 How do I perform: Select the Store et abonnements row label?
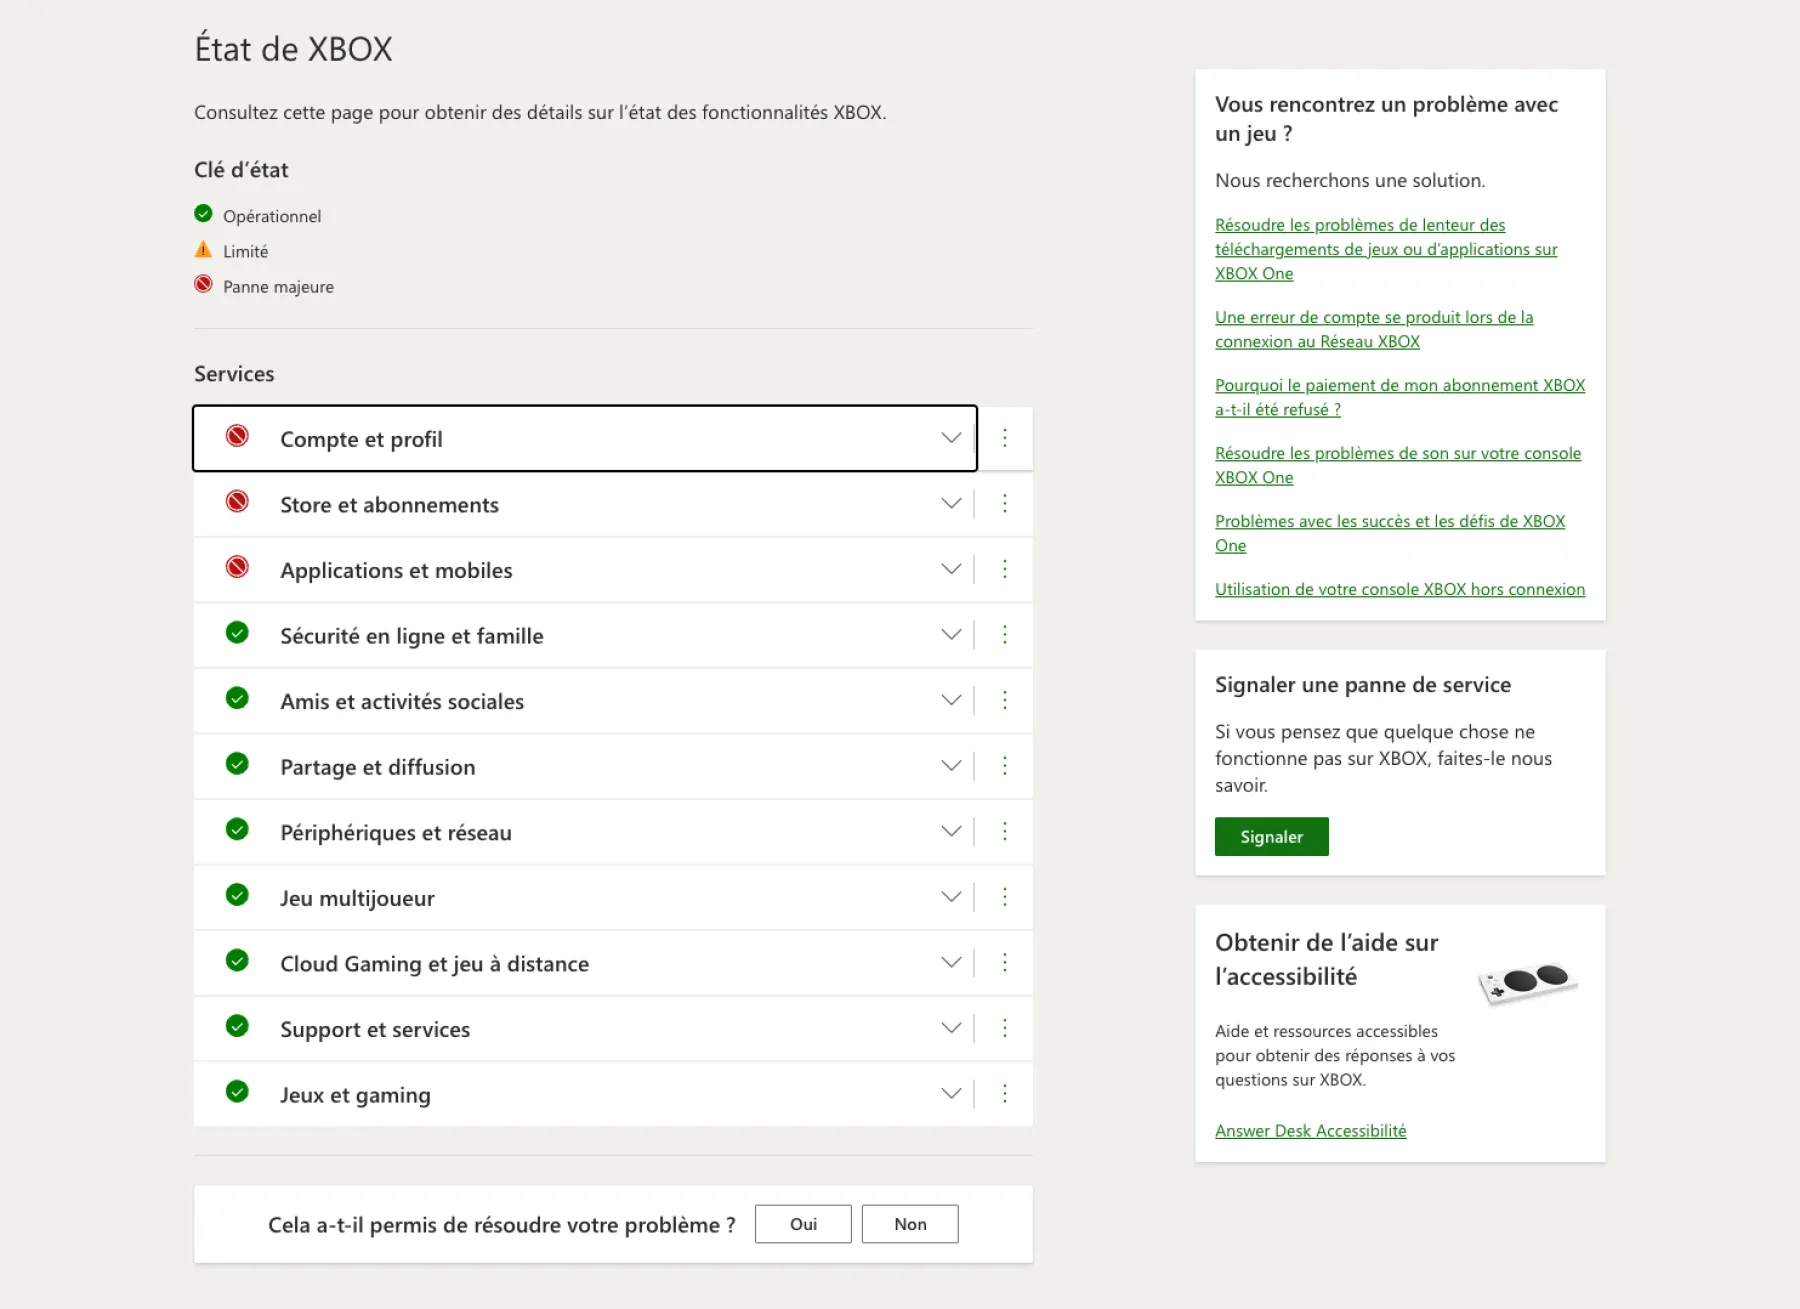point(389,505)
